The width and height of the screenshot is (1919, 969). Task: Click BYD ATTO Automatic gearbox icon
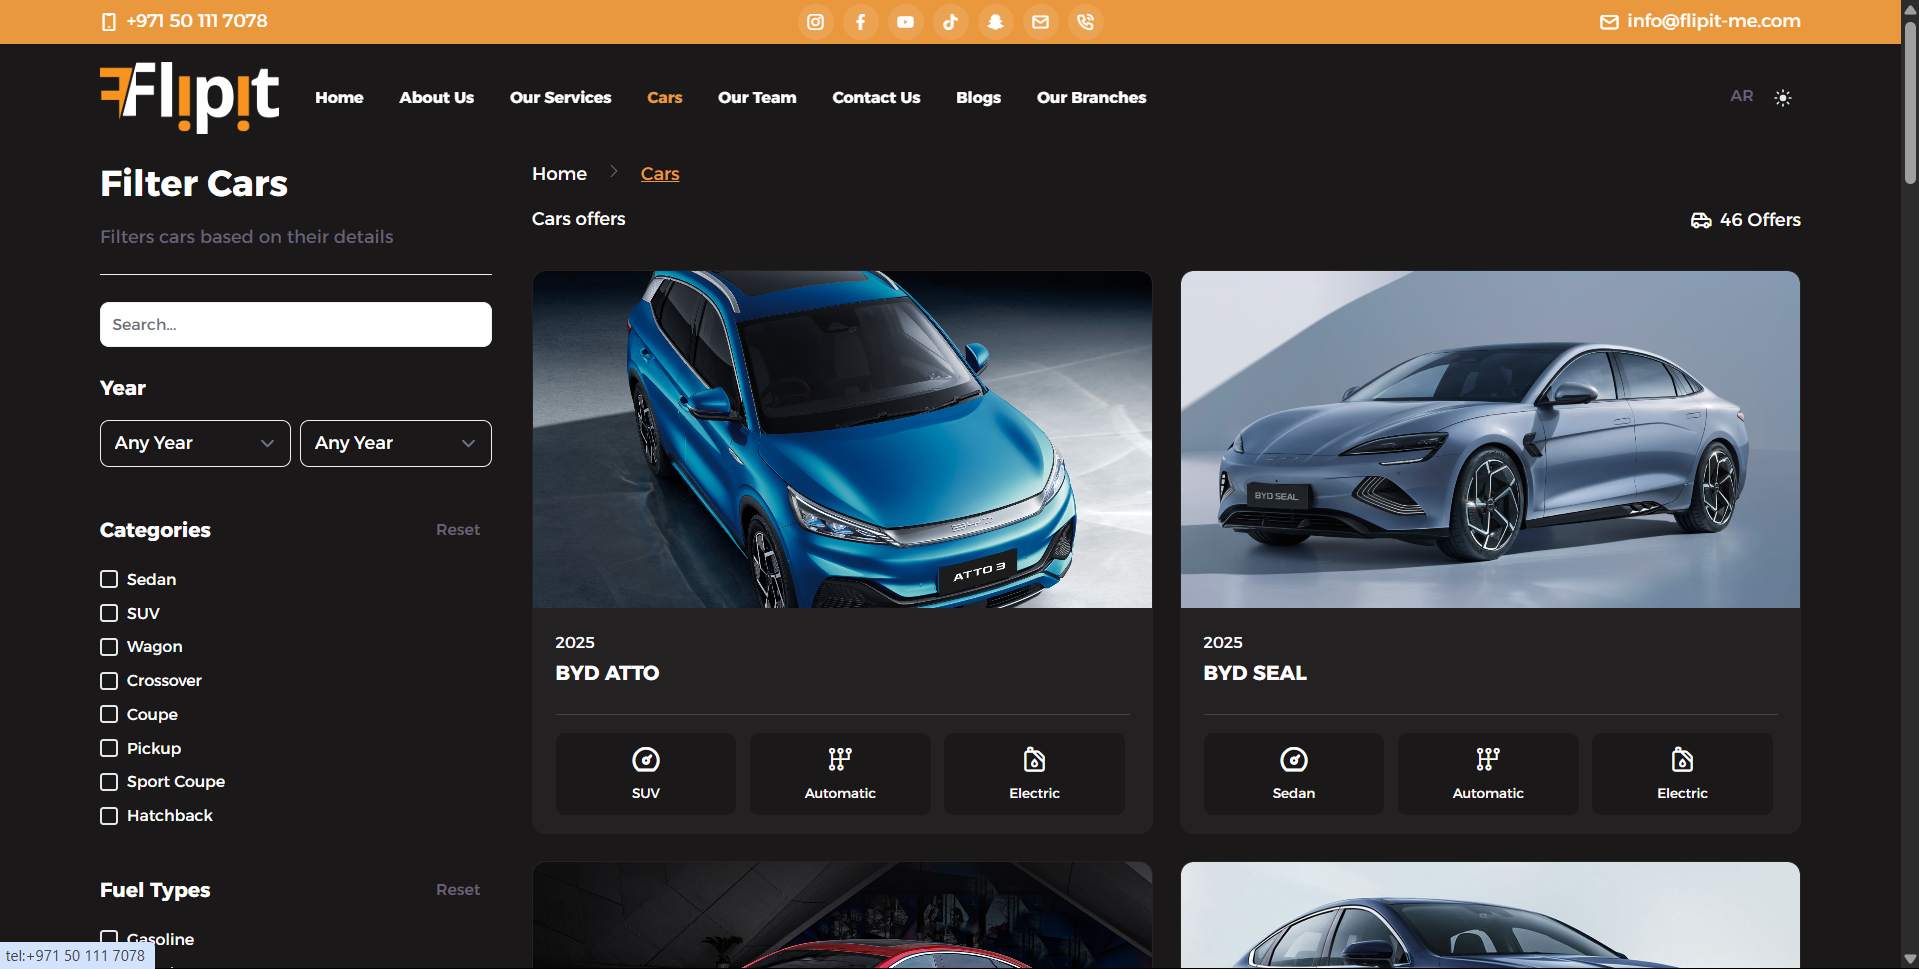(840, 760)
